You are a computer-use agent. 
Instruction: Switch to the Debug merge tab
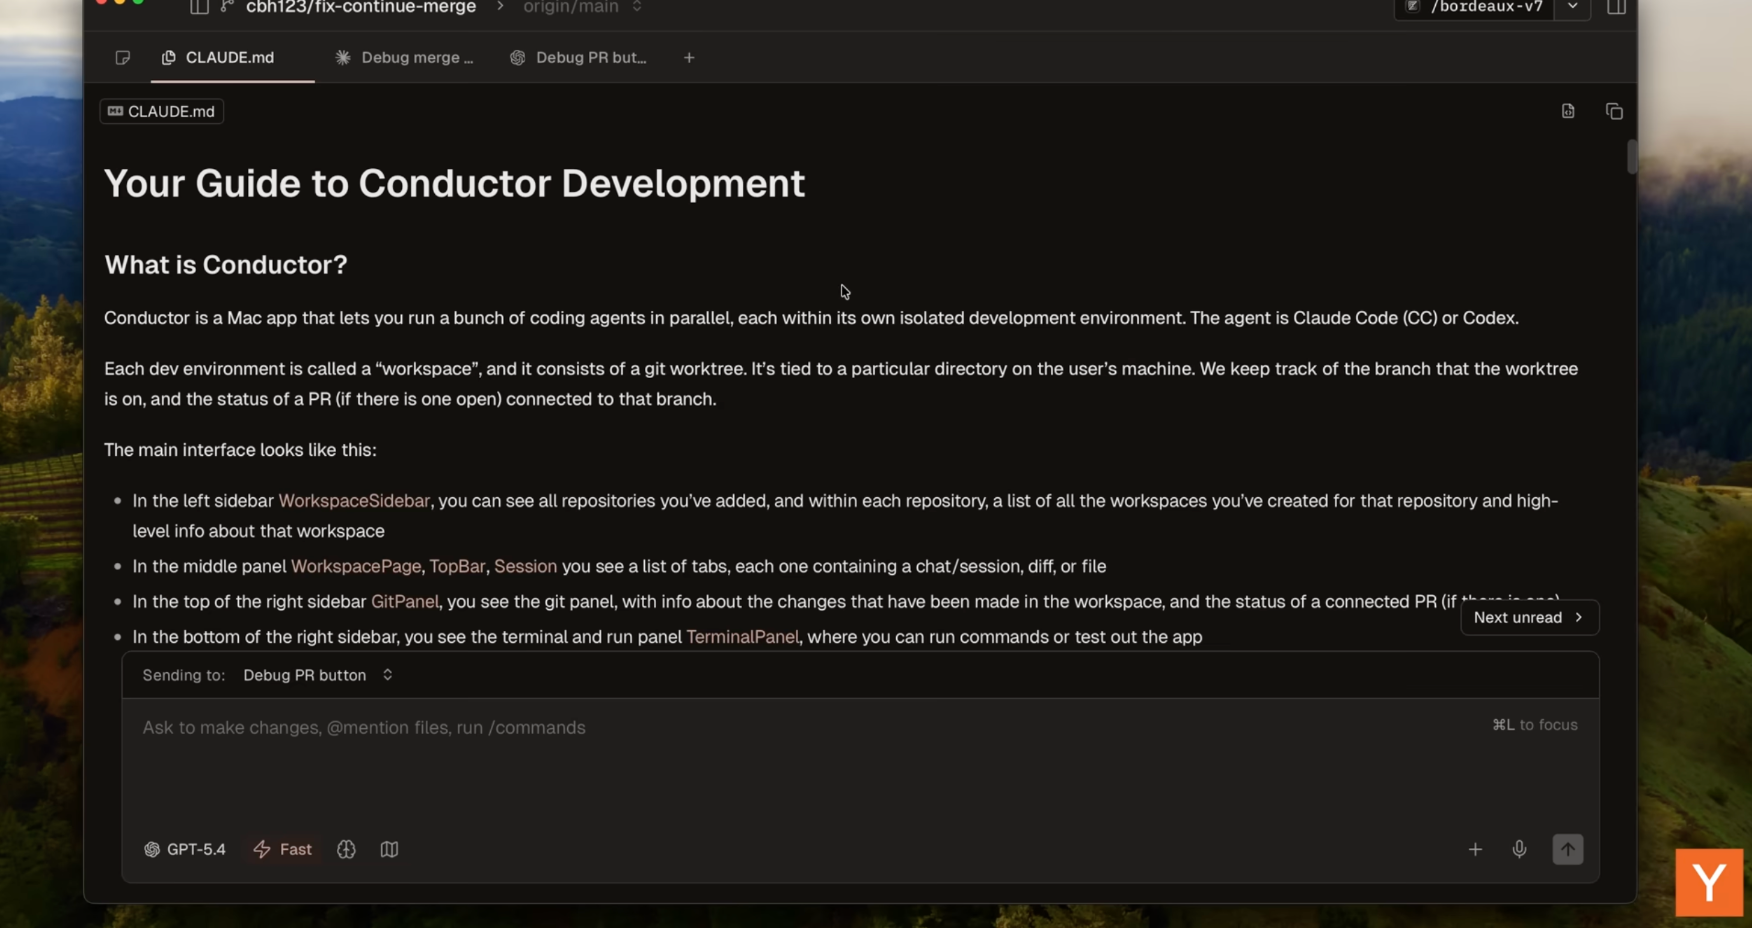click(404, 58)
